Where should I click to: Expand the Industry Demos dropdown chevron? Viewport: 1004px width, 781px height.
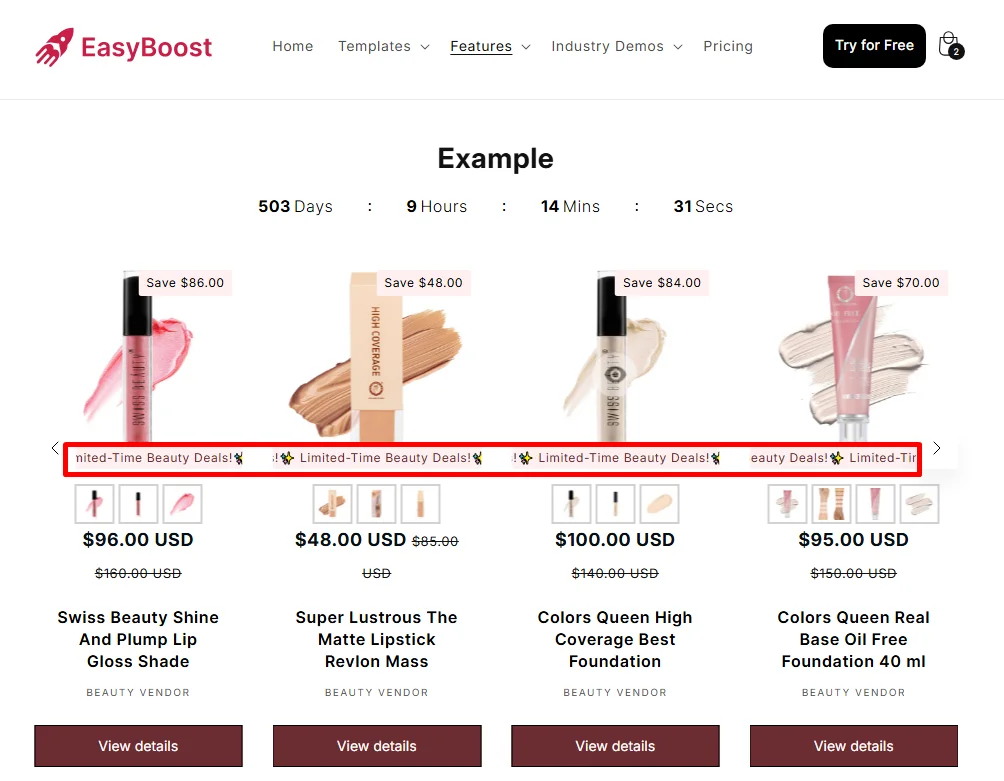coord(678,47)
